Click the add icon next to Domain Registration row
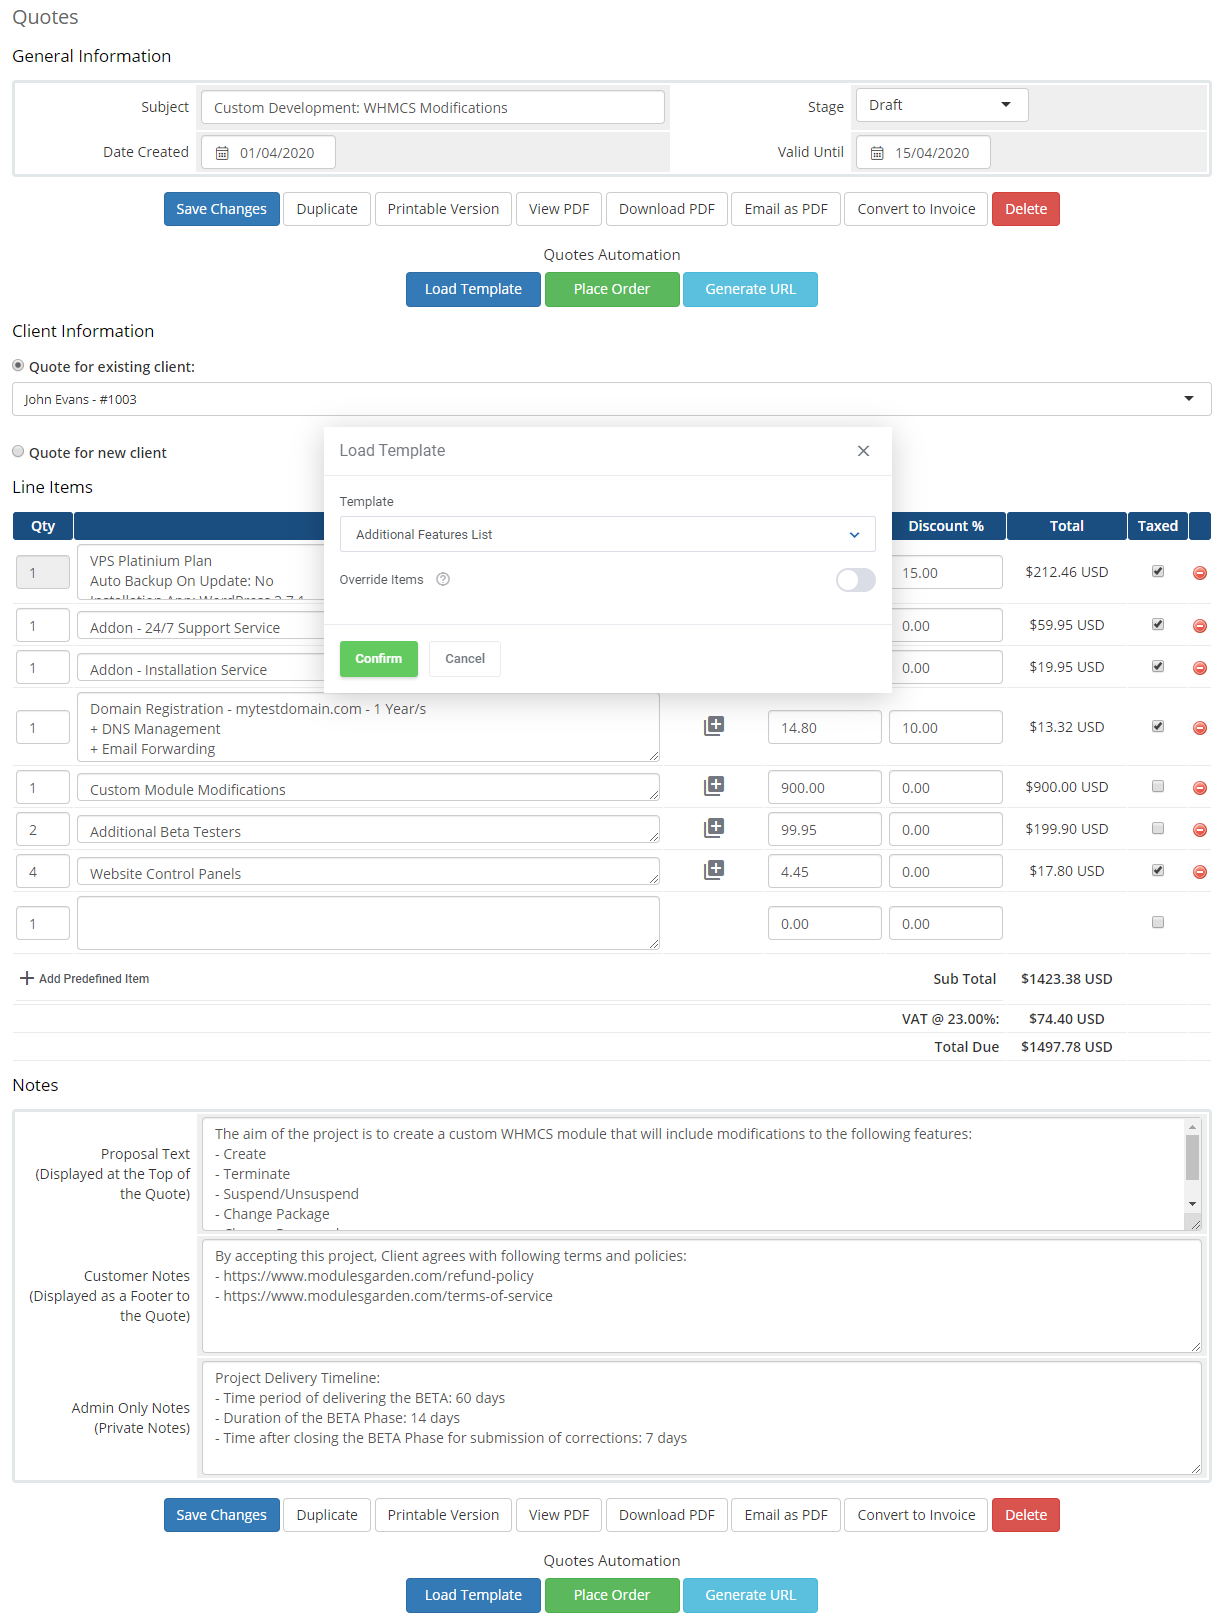The height and width of the screenshot is (1623, 1225). coord(714,726)
